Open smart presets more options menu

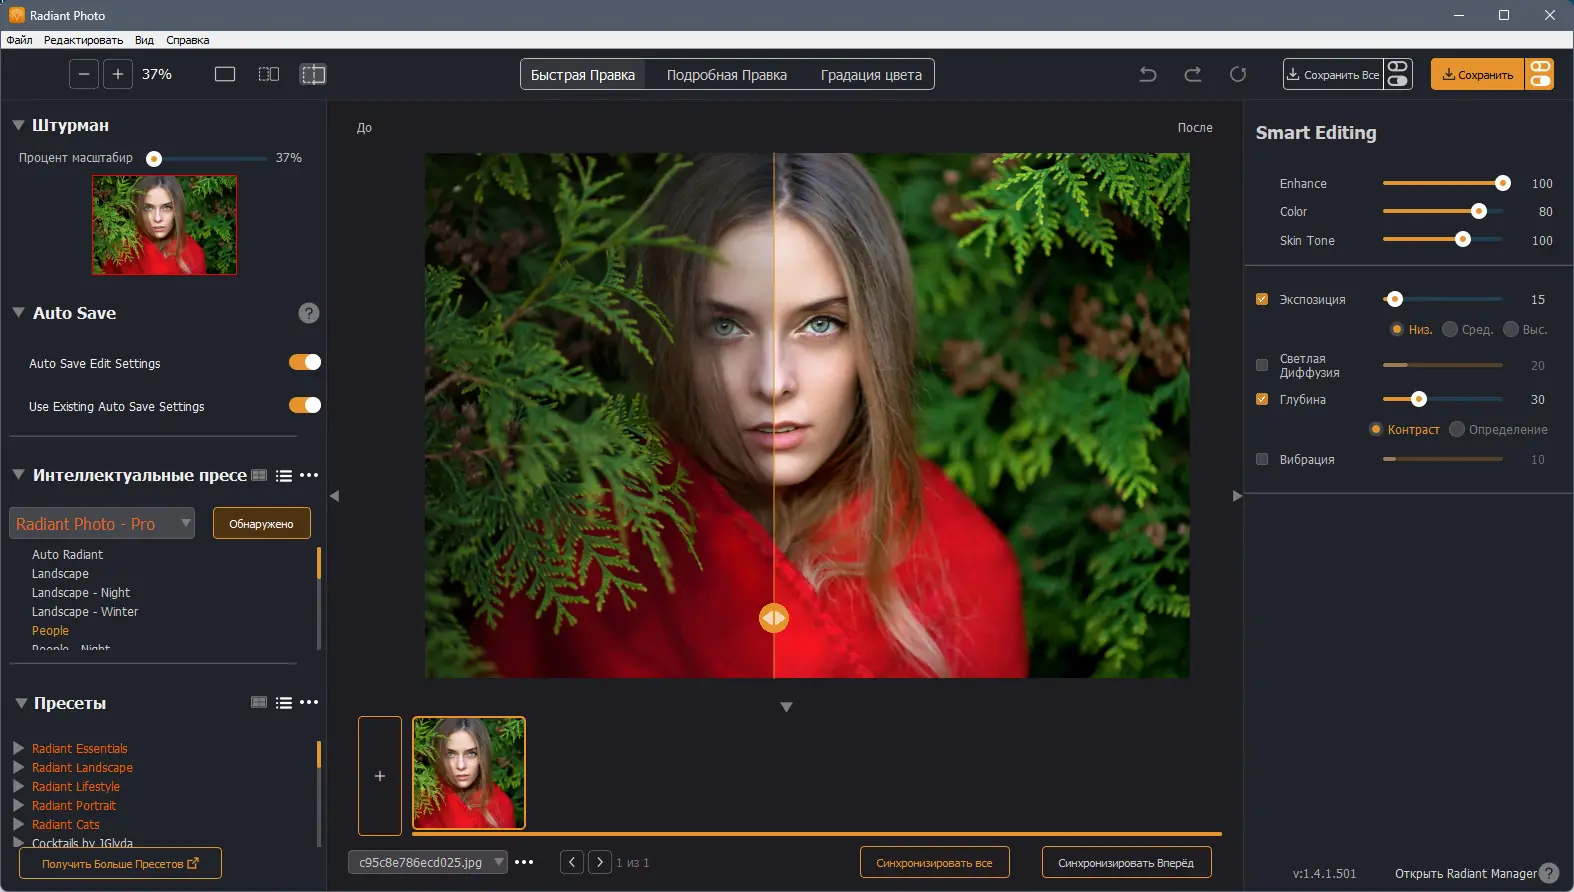coord(309,475)
